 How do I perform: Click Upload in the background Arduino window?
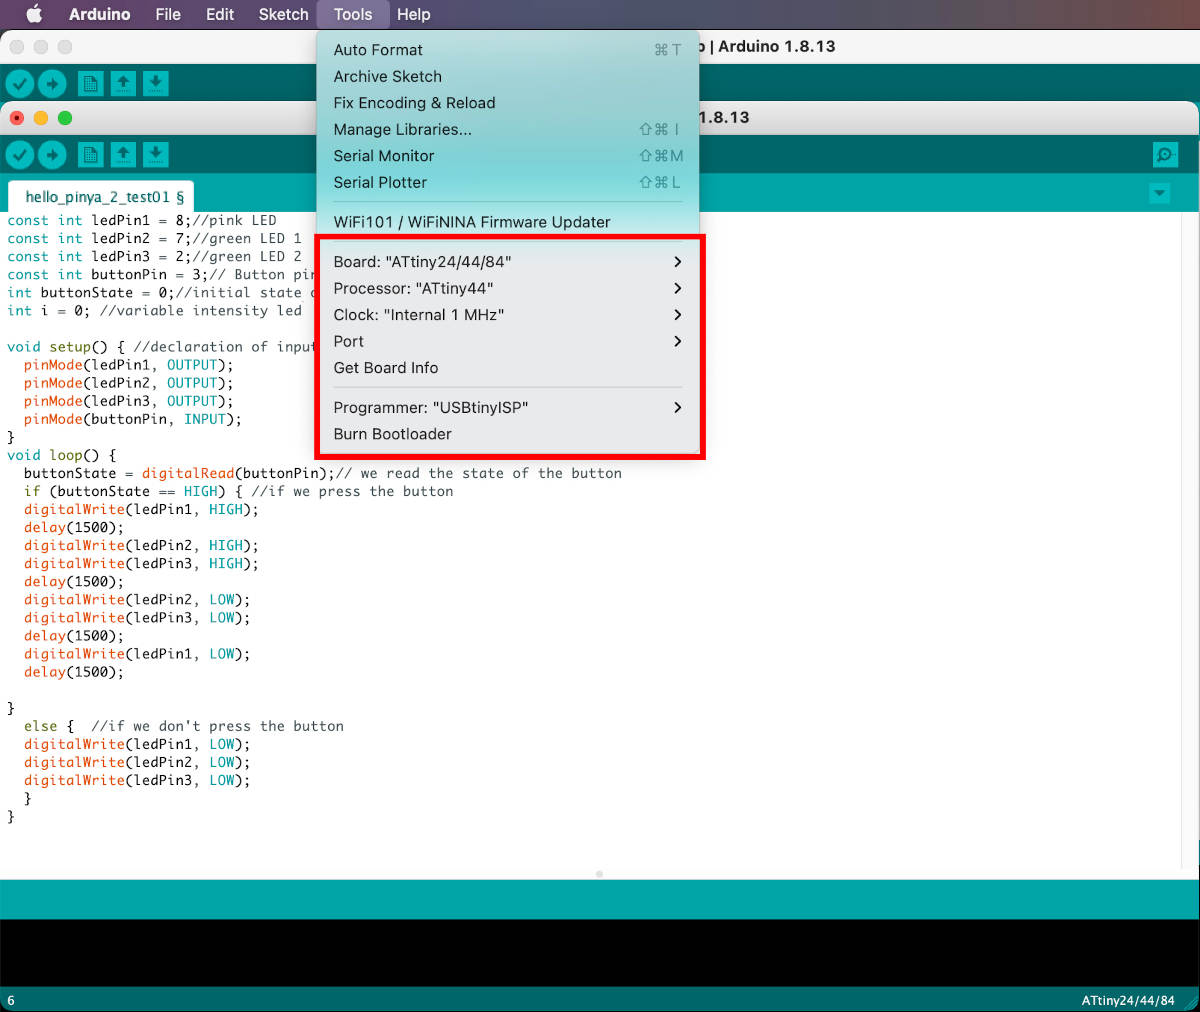tap(52, 83)
